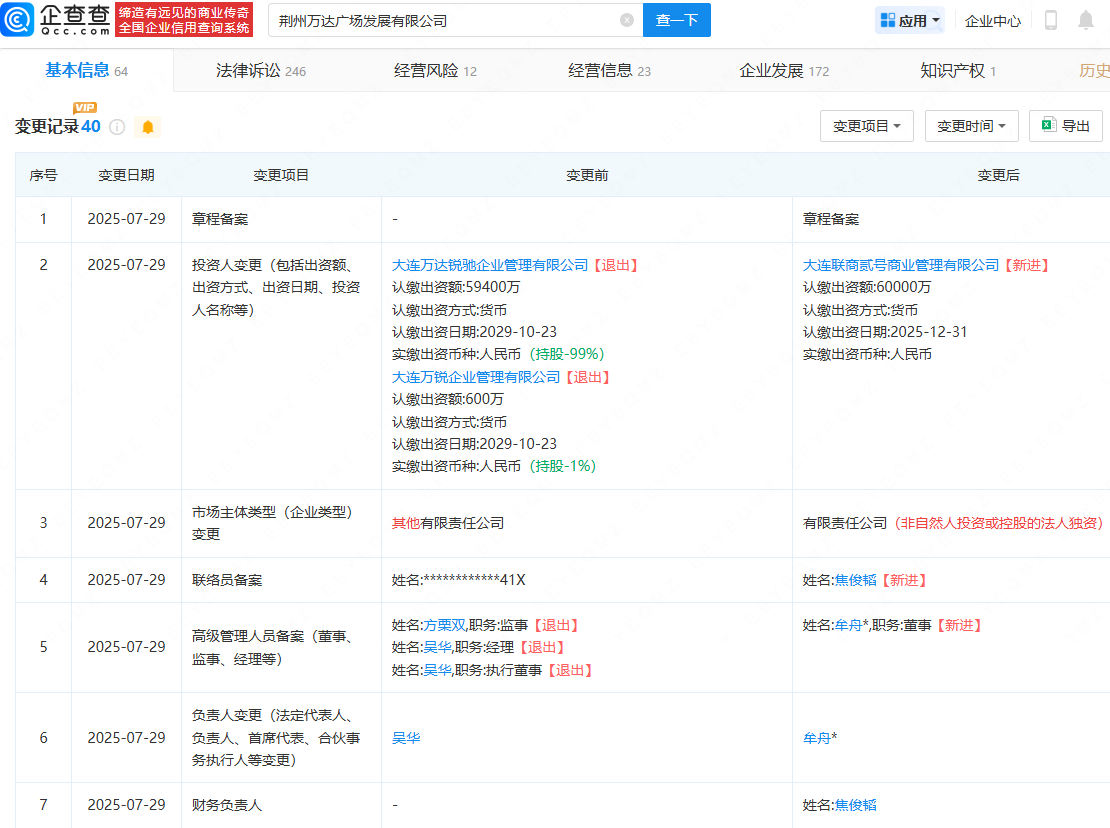The height and width of the screenshot is (828, 1110).
Task: Open 企业中心 link
Action: pos(992,21)
